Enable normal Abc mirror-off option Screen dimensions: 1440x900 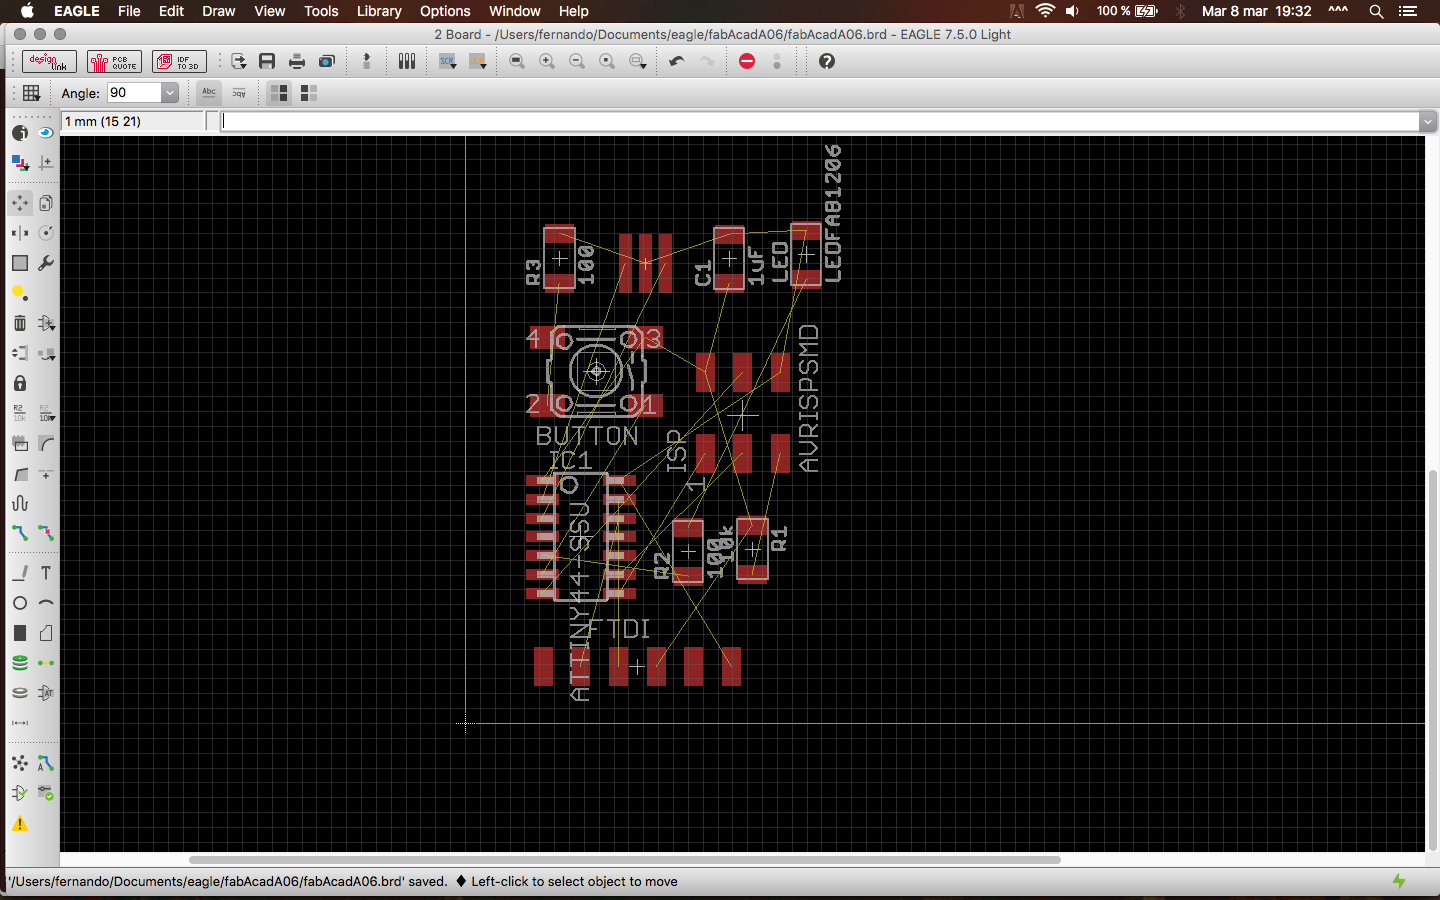tap(209, 93)
